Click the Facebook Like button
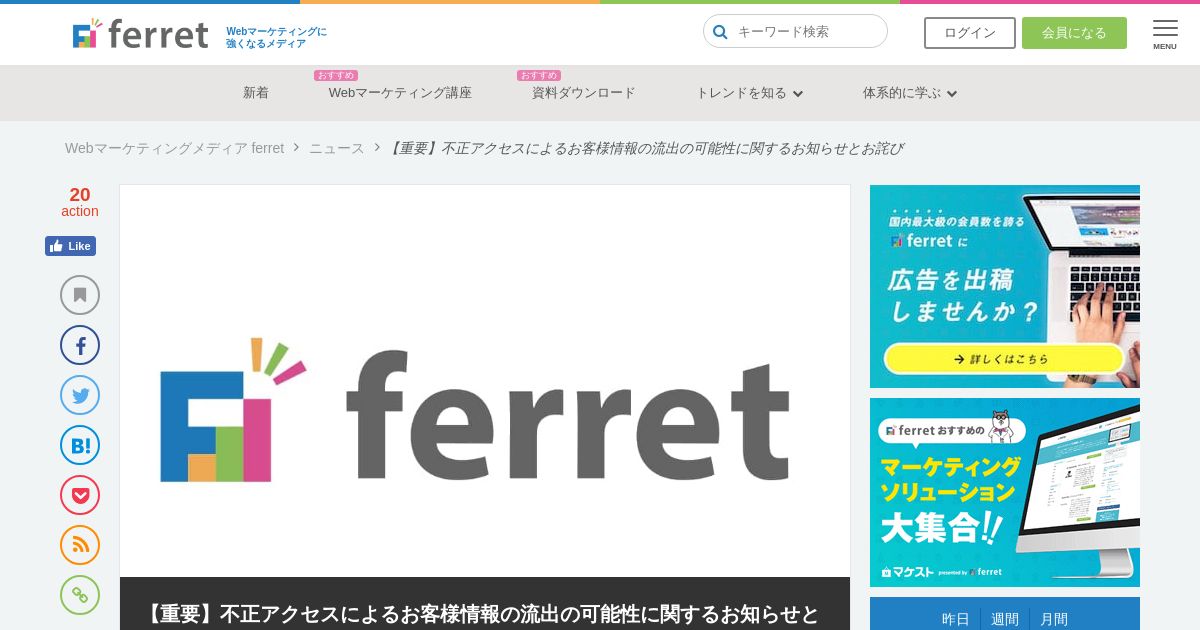Image resolution: width=1200 pixels, height=630 pixels. tap(70, 246)
